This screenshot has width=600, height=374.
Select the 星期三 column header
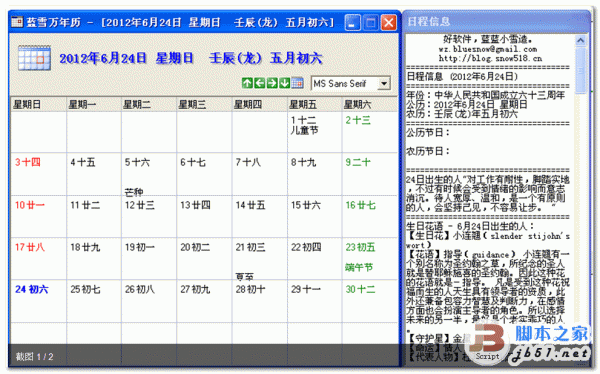(x=204, y=104)
